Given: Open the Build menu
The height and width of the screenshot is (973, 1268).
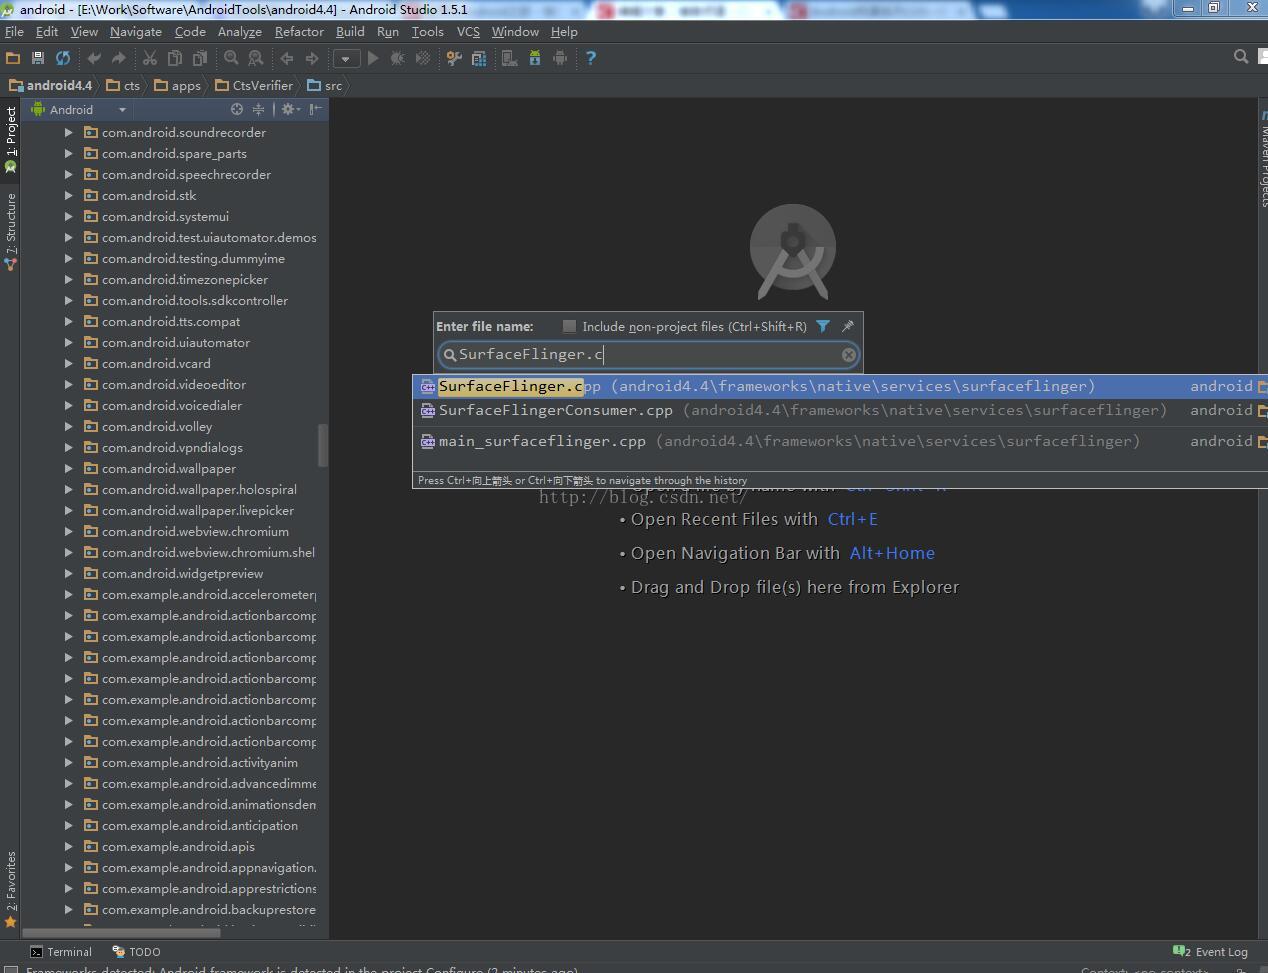Looking at the screenshot, I should [x=350, y=31].
